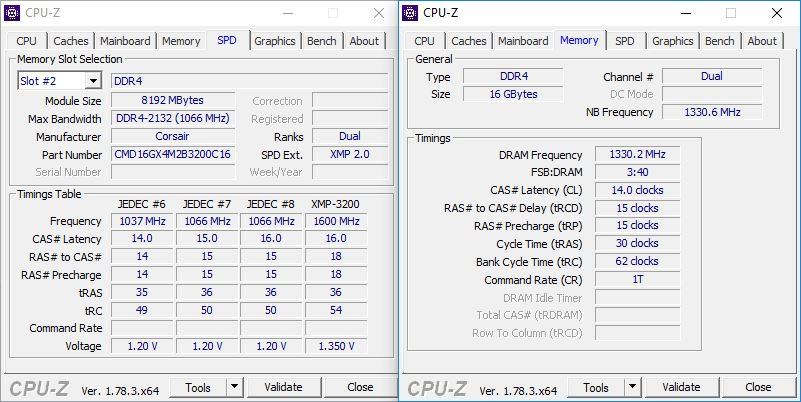This screenshot has width=801, height=402.
Task: Click Command Rate value 1T
Action: (637, 279)
